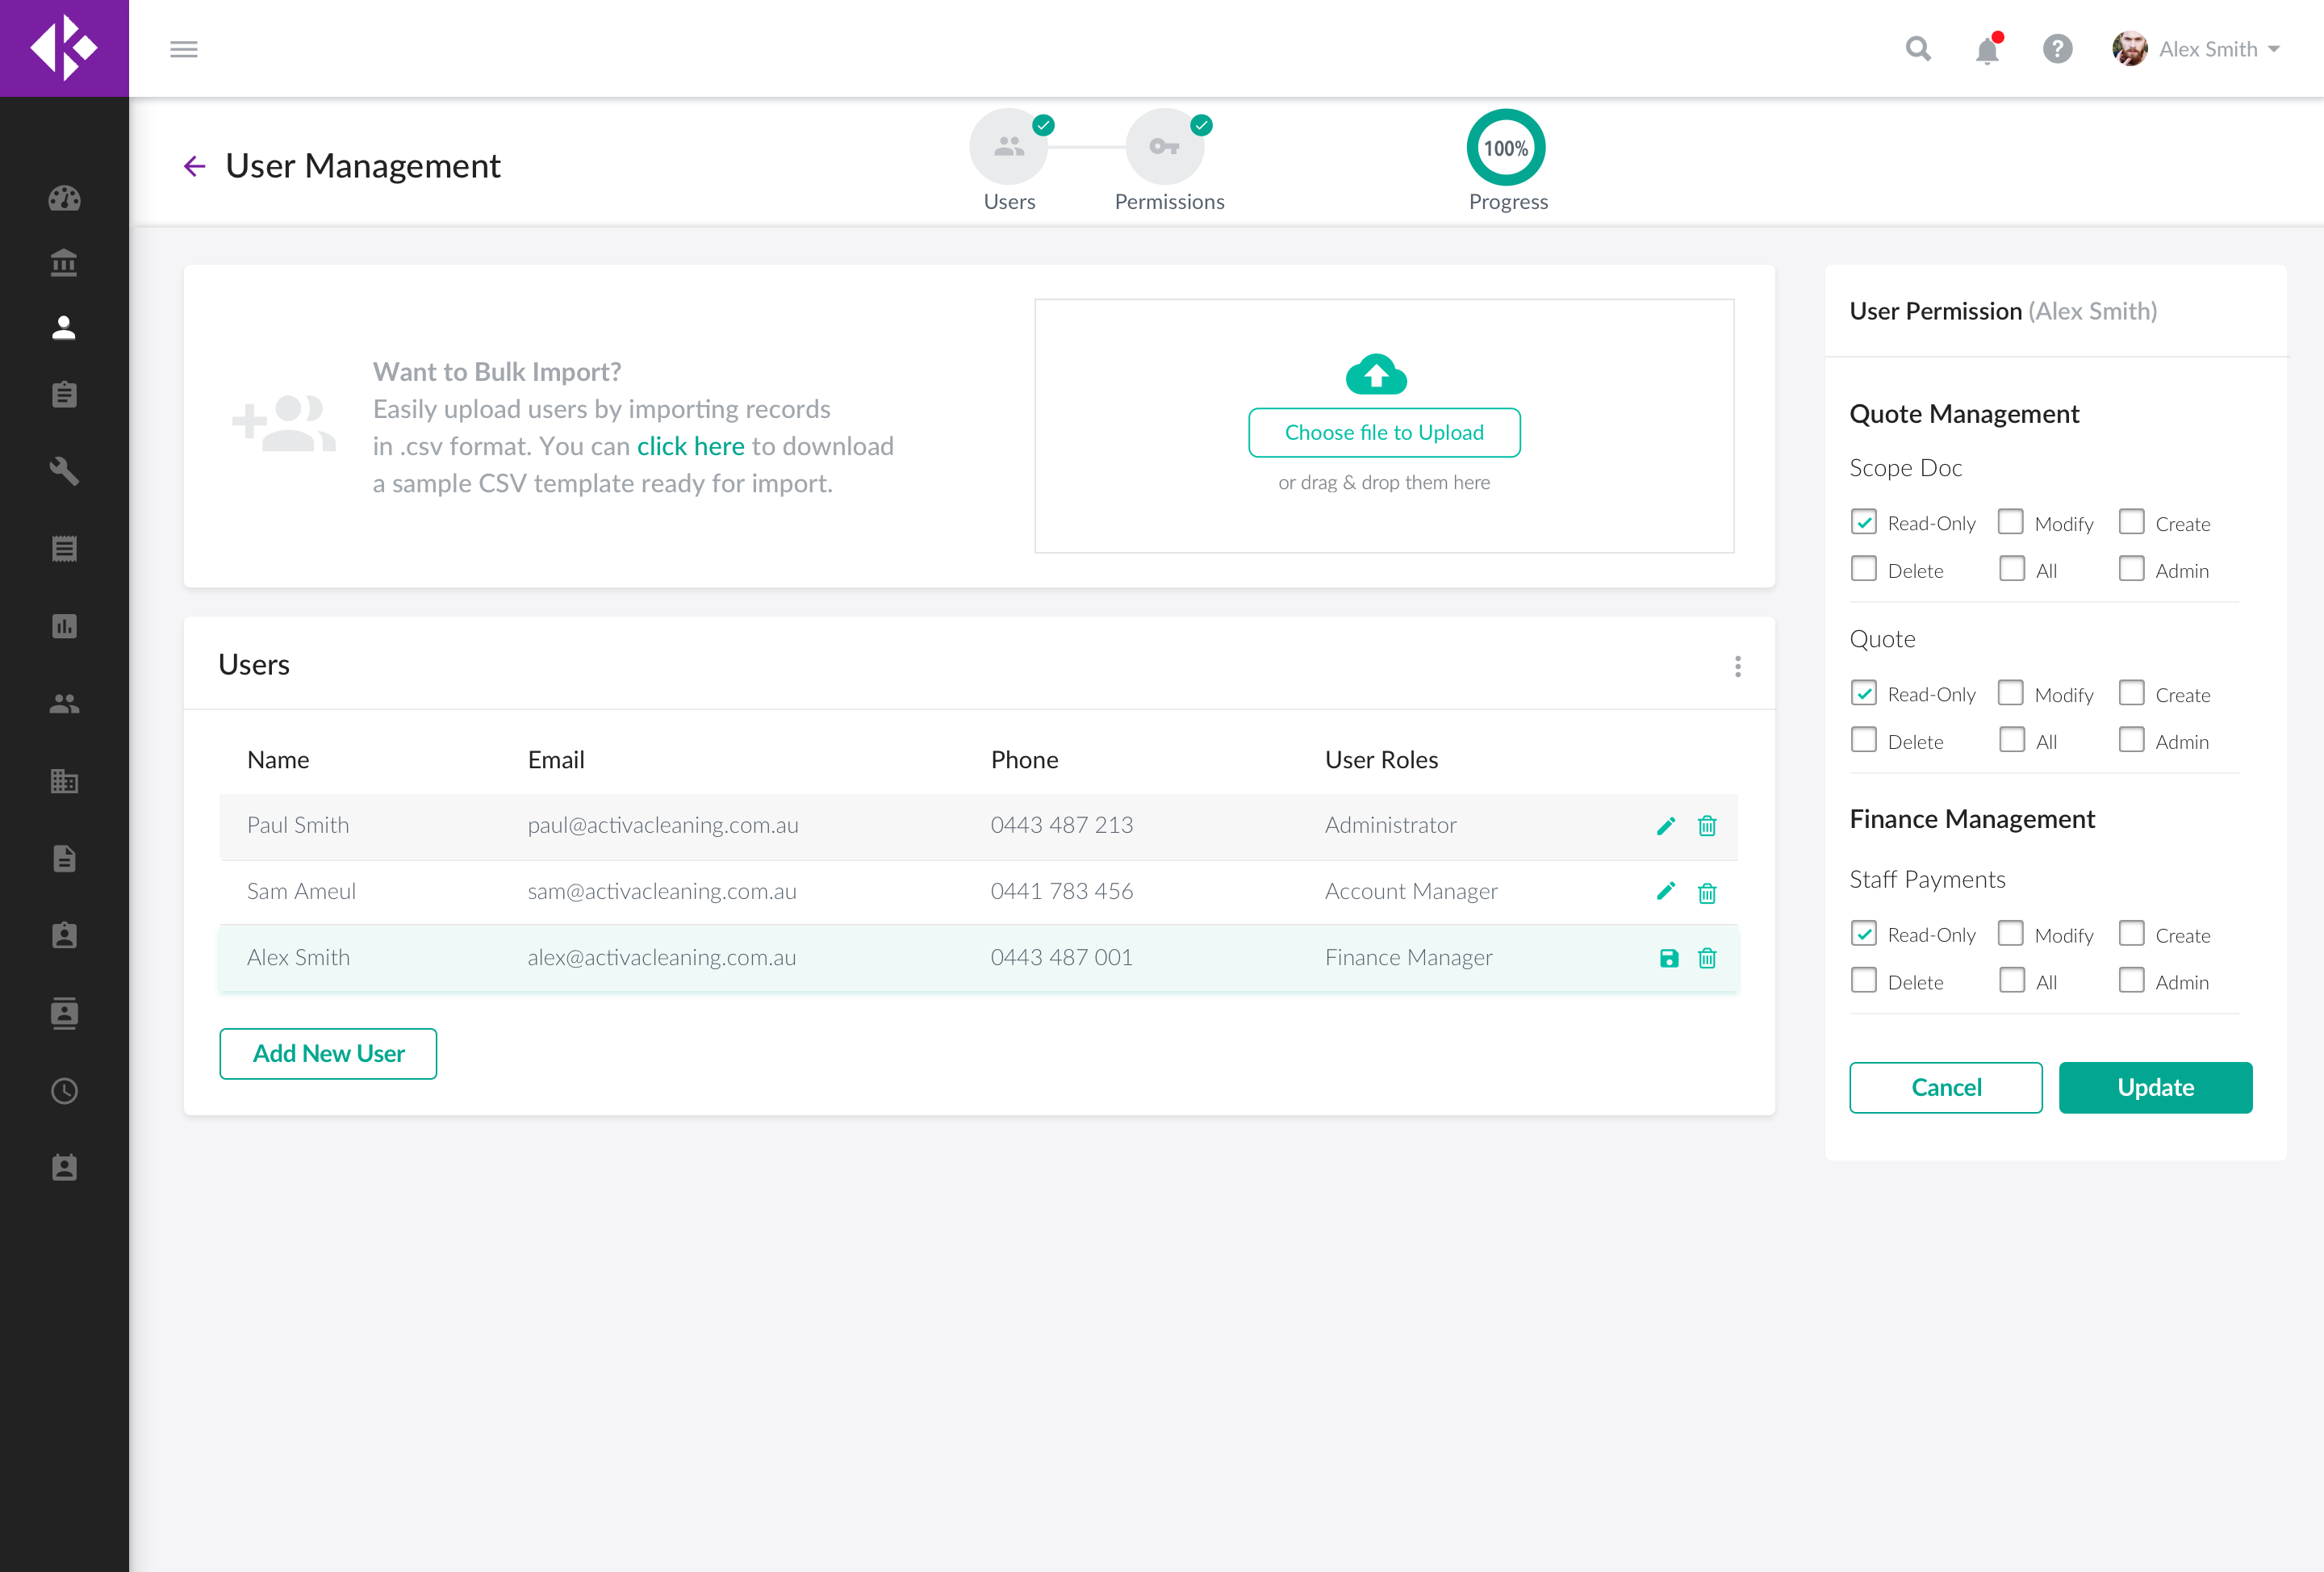Save Alex Smith row with disk icon
This screenshot has width=2324, height=1572.
(1668, 958)
